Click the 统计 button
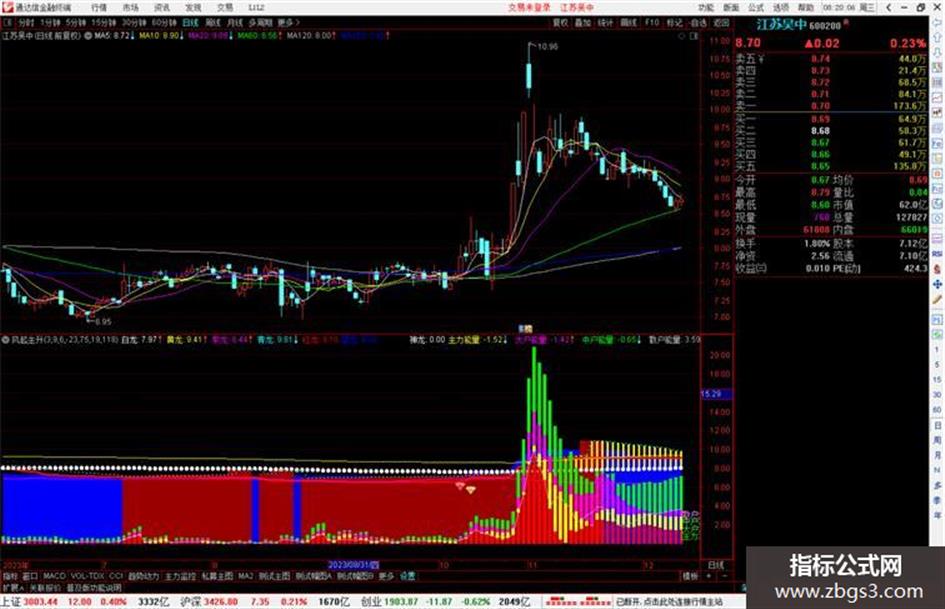Screen dimensions: 945x609 tap(605, 22)
